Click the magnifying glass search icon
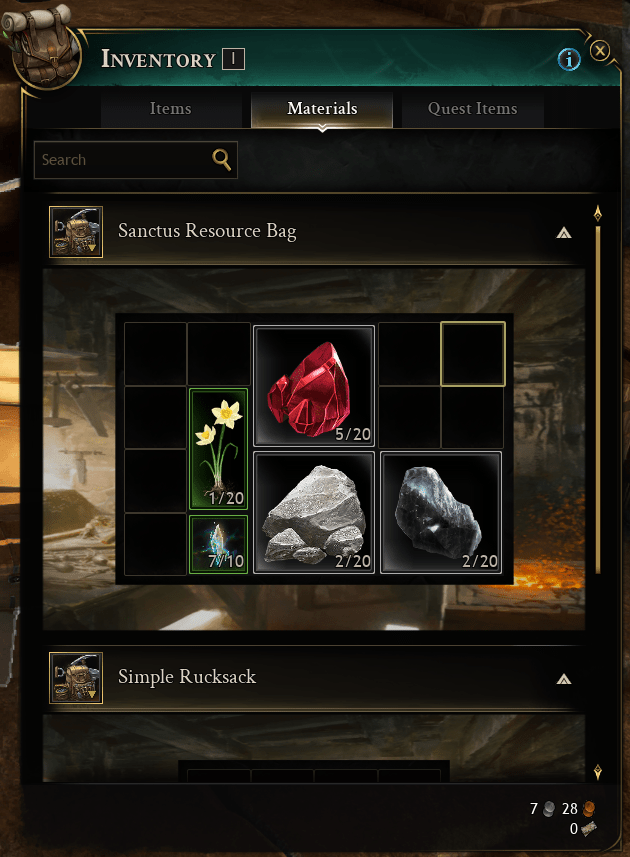Viewport: 630px width, 857px height. 221,160
